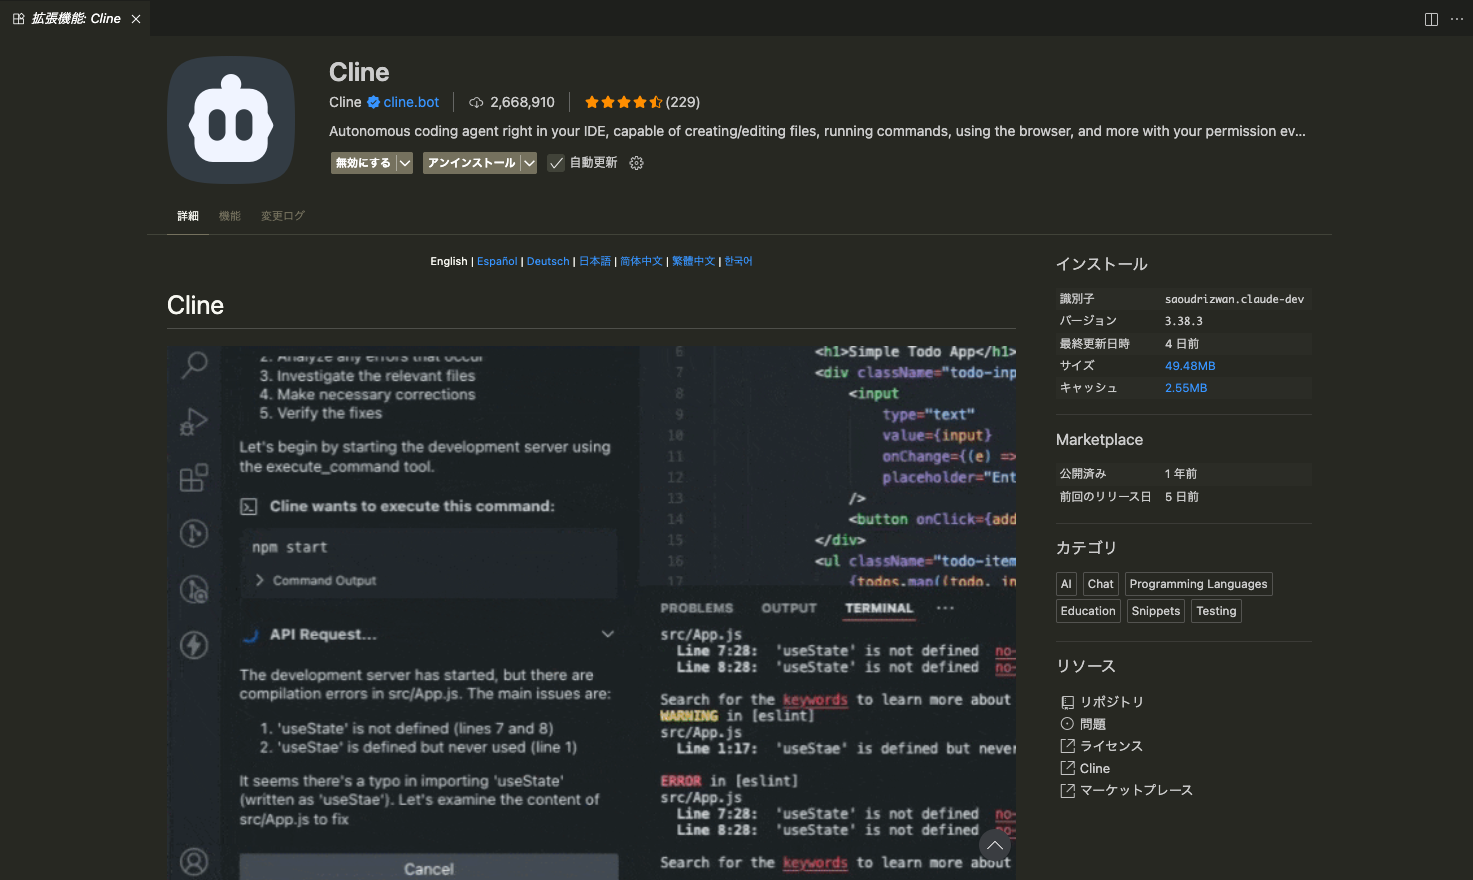The width and height of the screenshot is (1473, 880).
Task: Switch to the 変更ログ tab
Action: click(283, 216)
